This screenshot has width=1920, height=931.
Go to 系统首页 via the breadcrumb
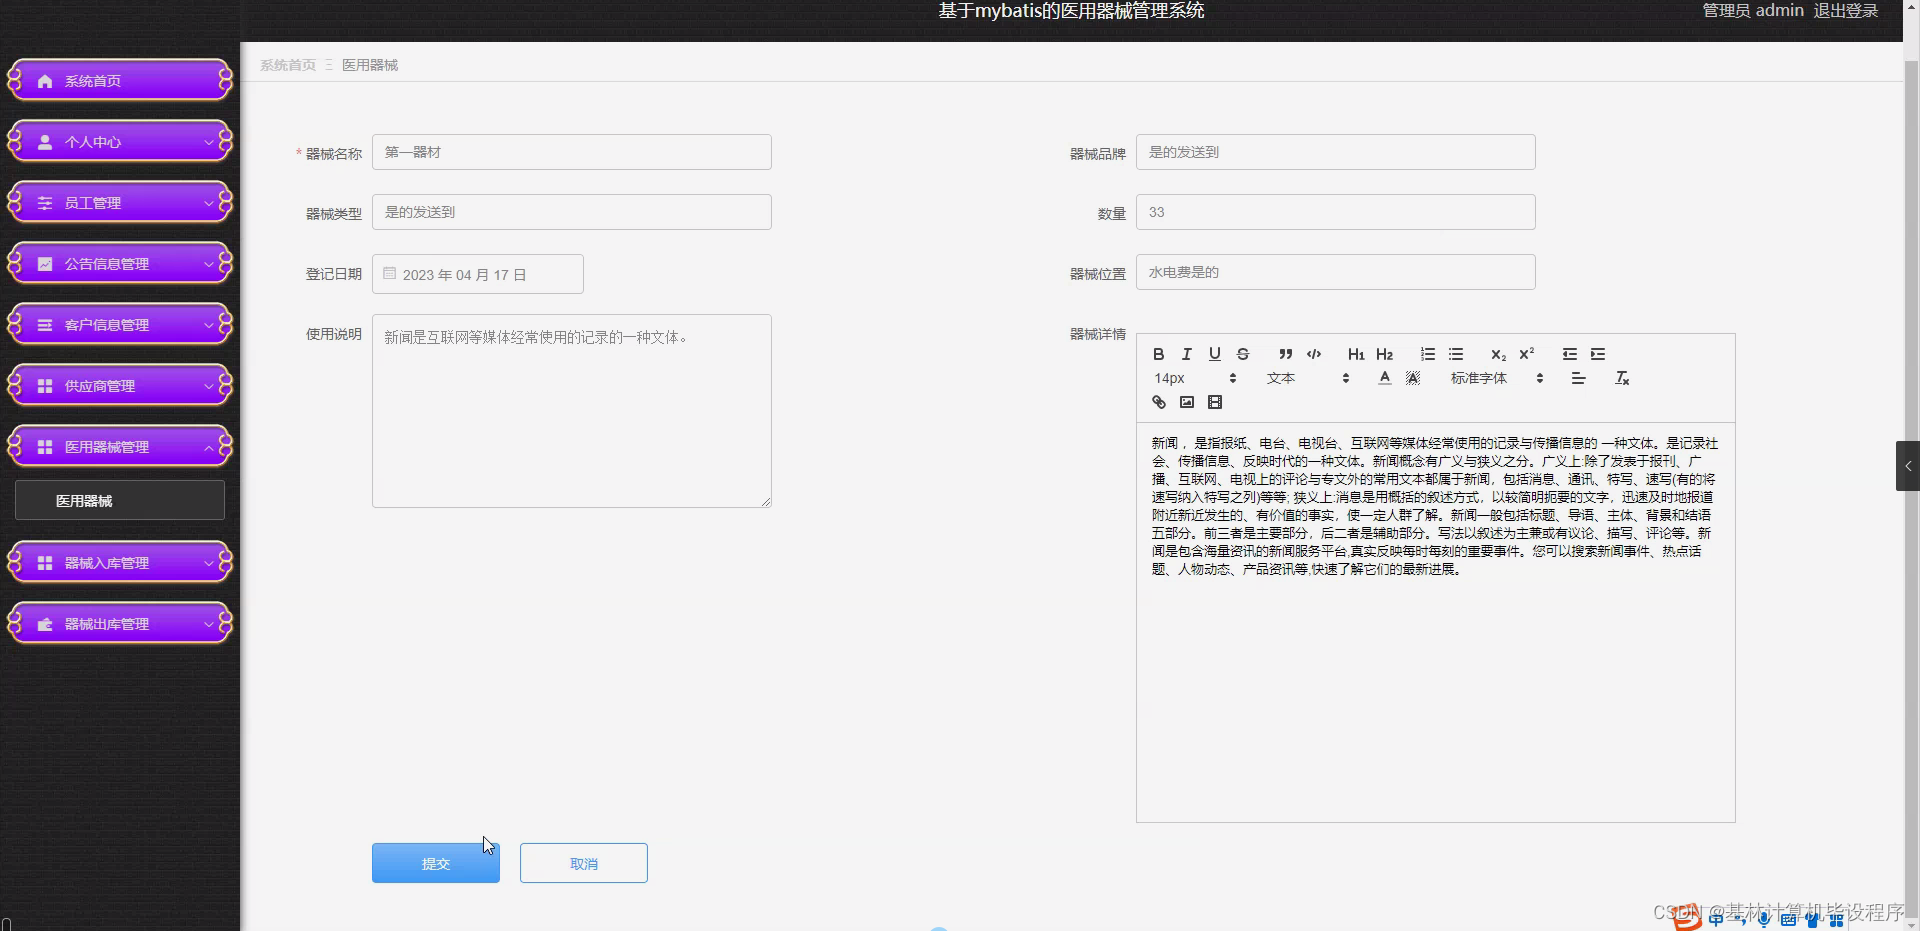(287, 64)
